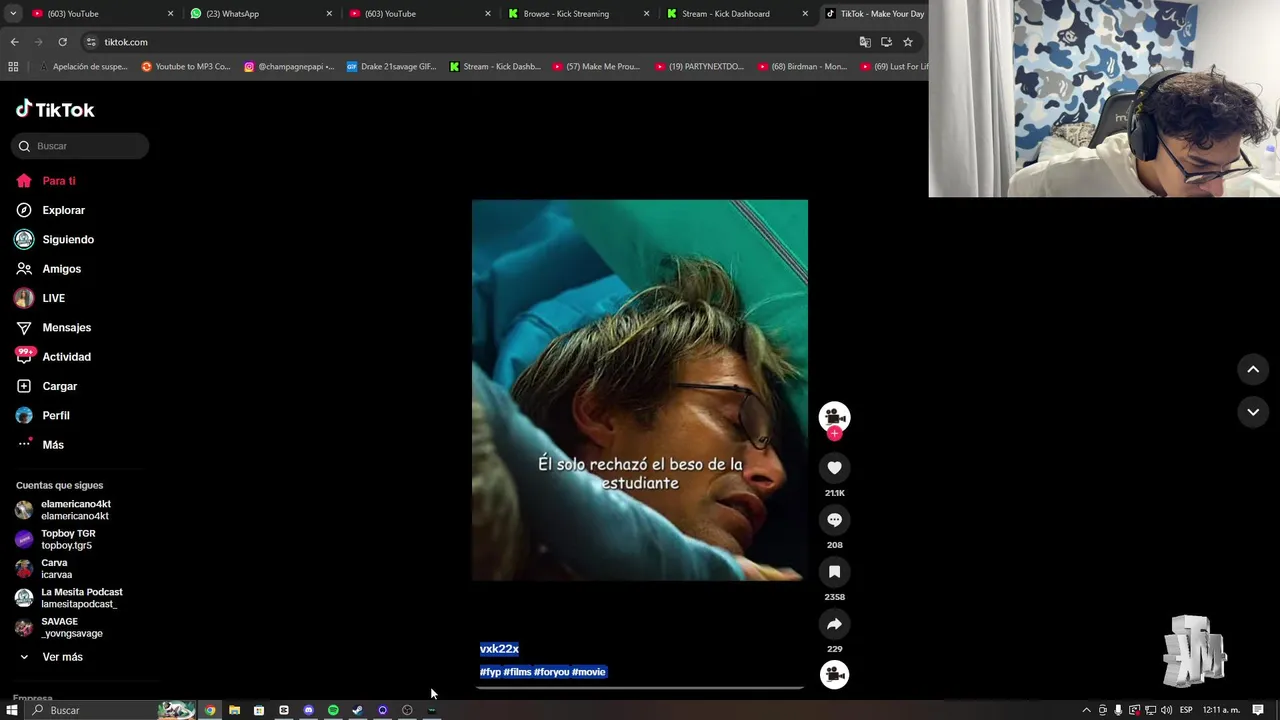Open the Stream - Kick Dashb... bookmark

(495, 67)
